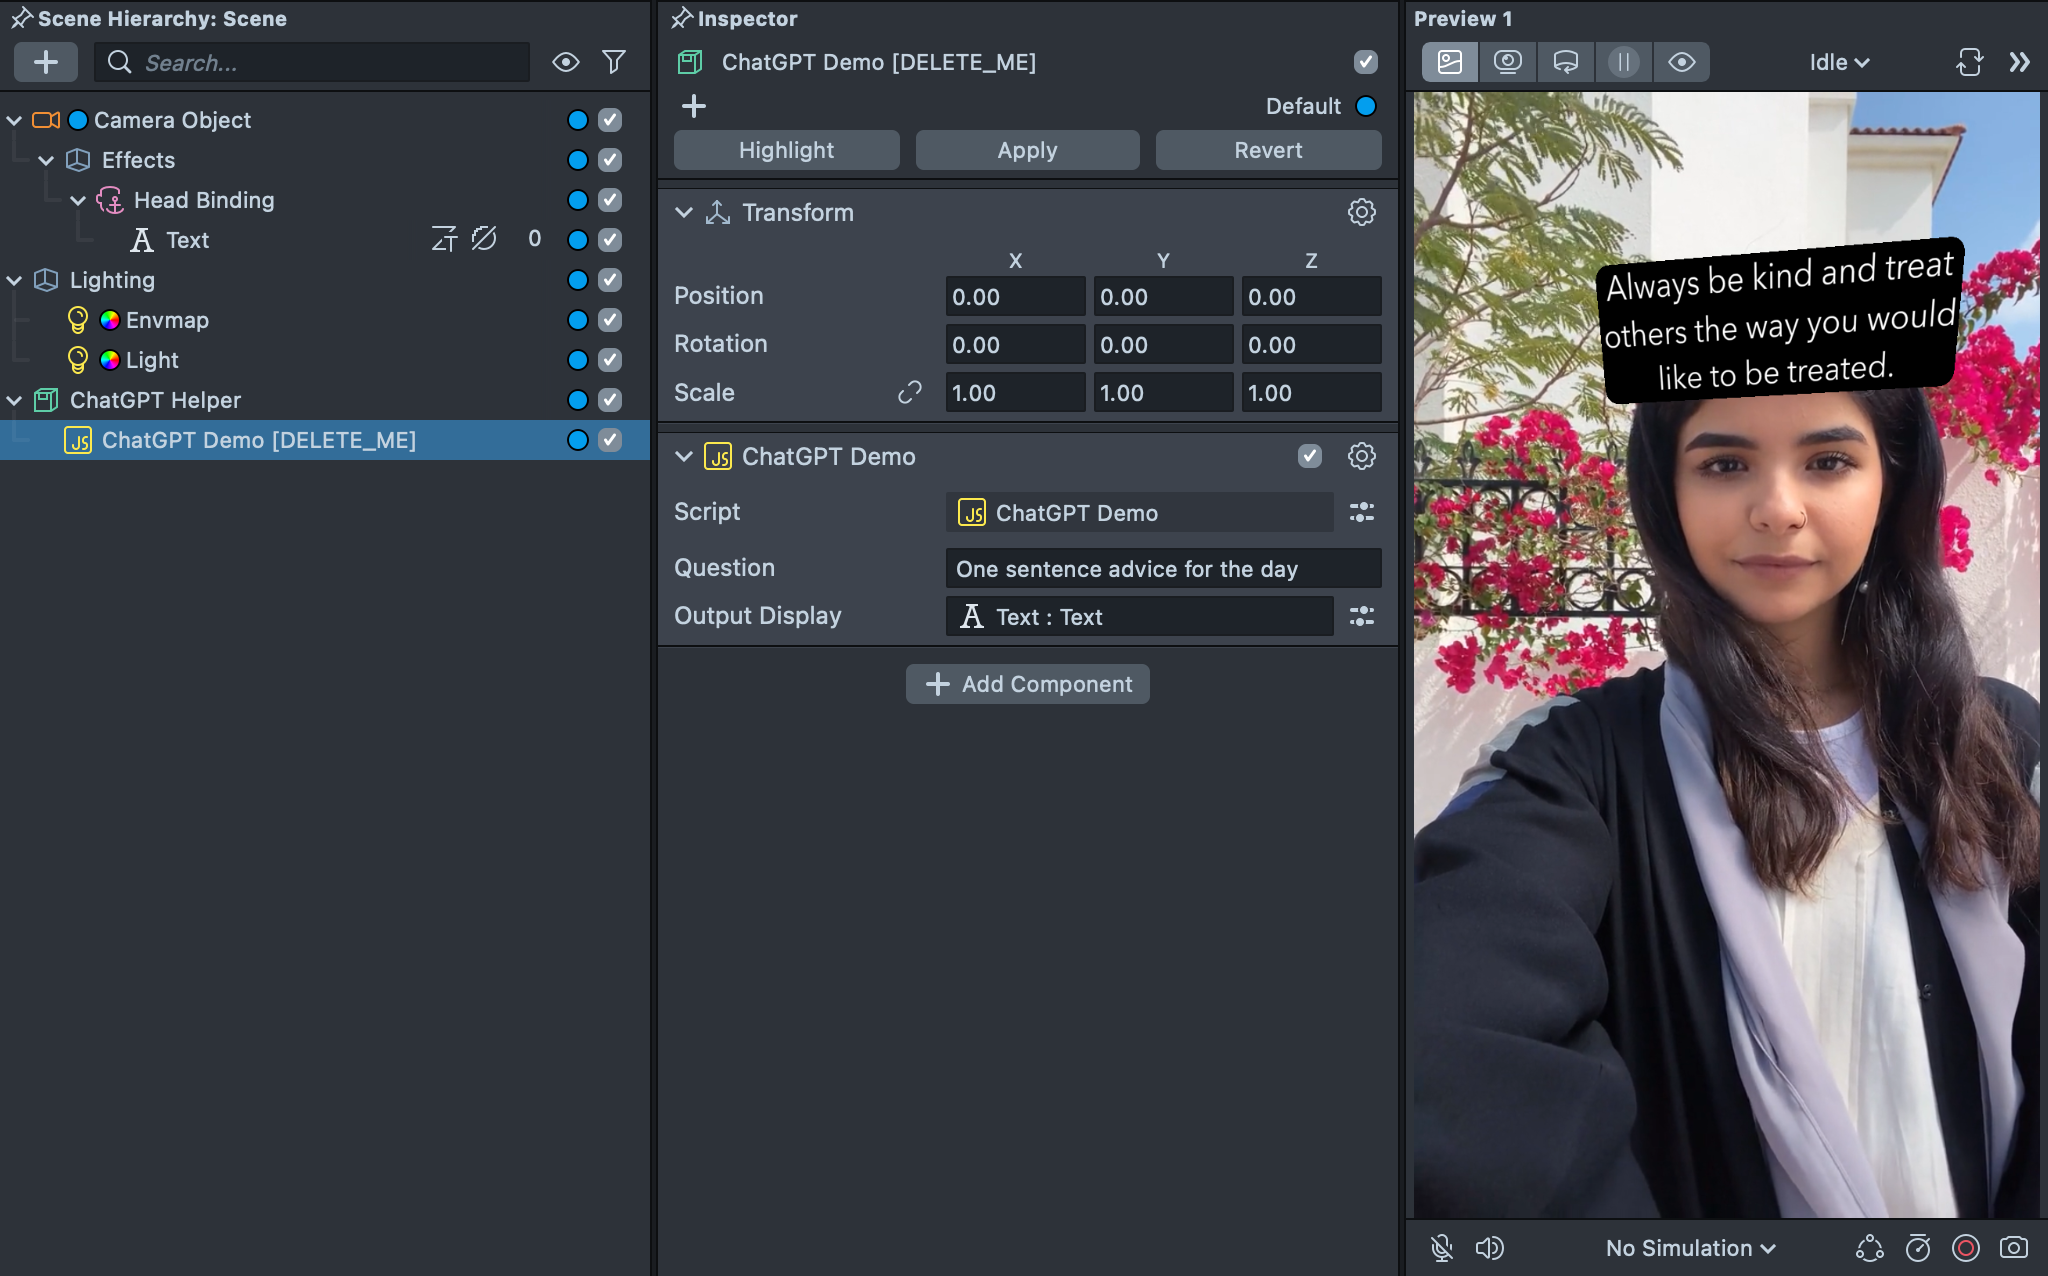Click the flip camera rotation icon
Screen dimensions: 2048x1276
coord(1969,62)
